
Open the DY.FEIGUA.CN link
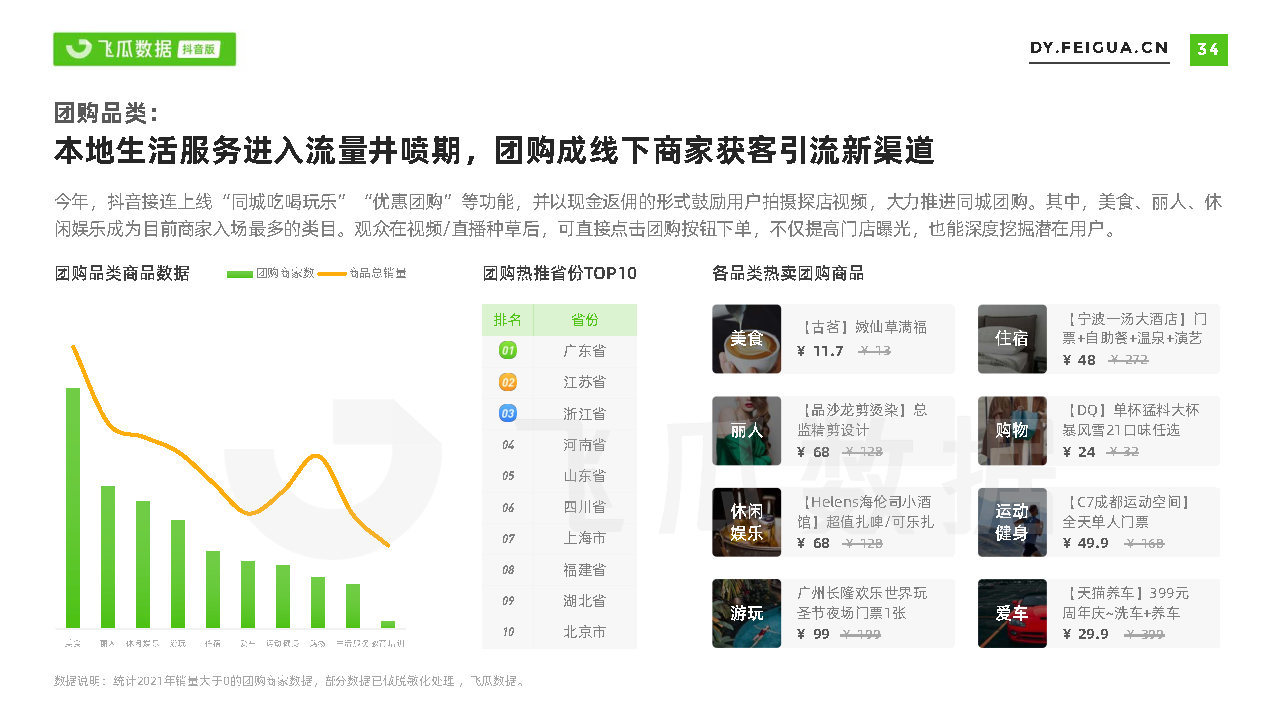(1099, 48)
